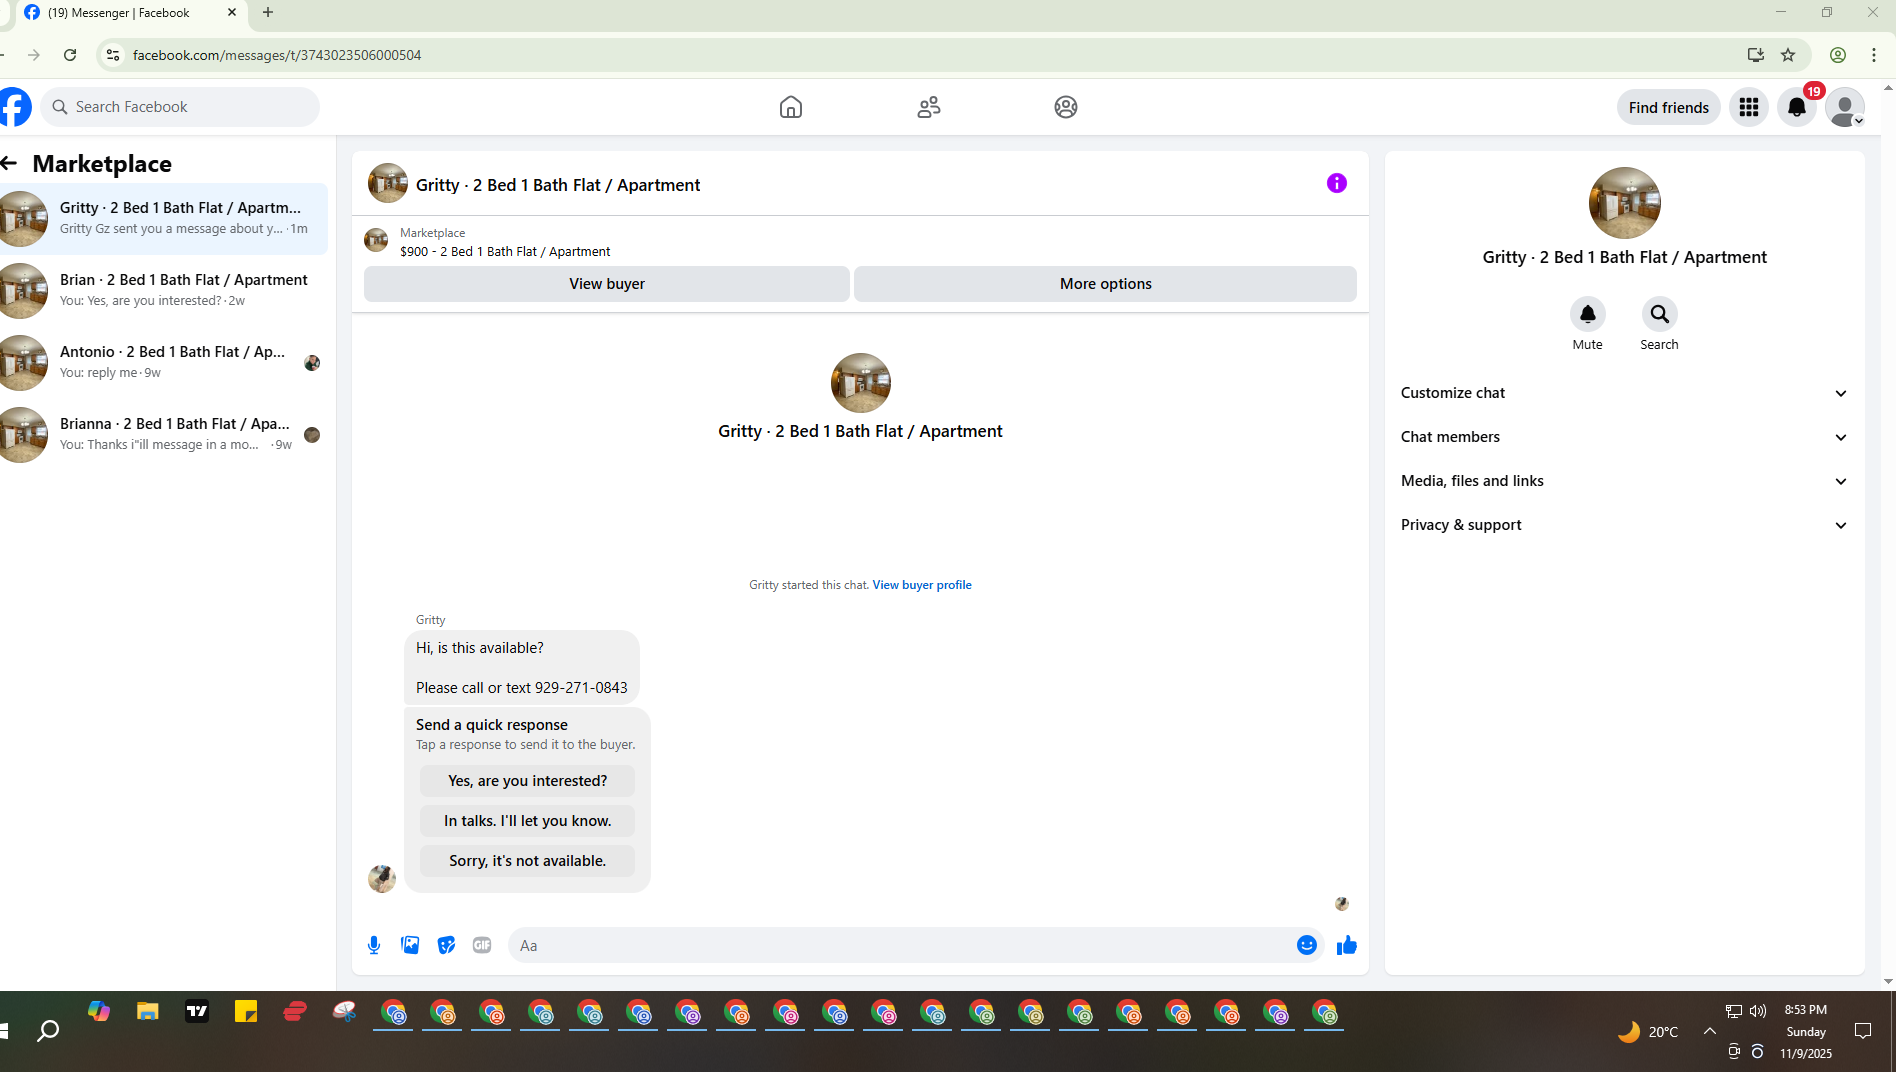Expand Media, files and links section
The image size is (1896, 1072).
click(1624, 481)
